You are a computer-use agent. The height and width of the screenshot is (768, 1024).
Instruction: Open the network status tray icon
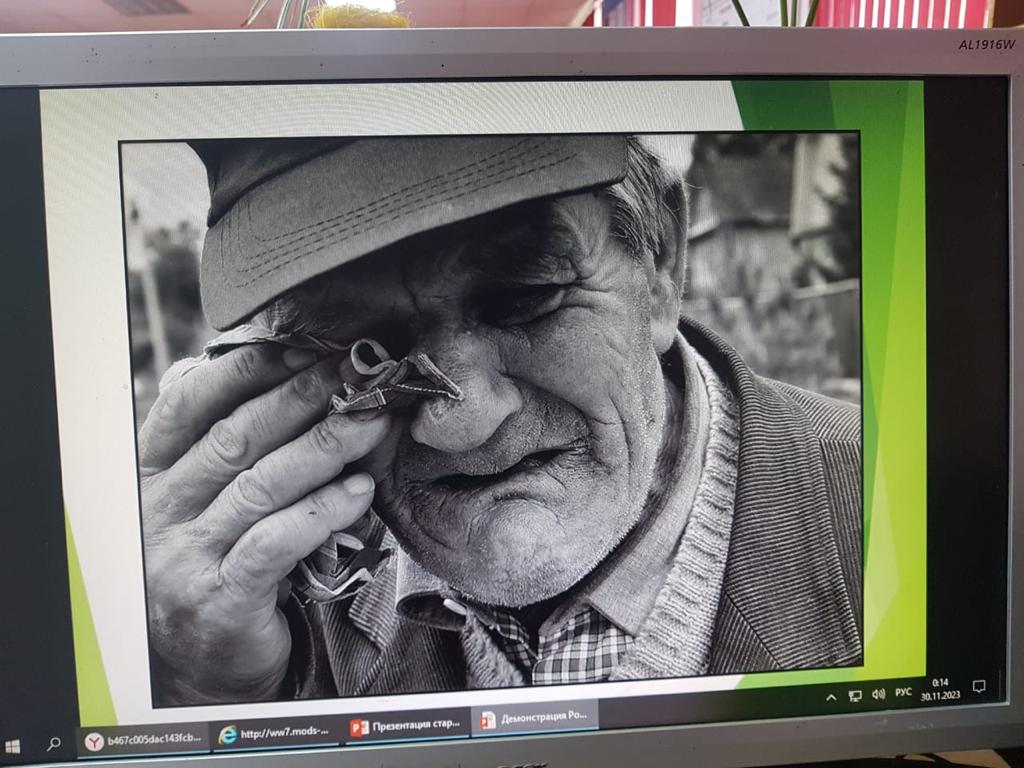click(855, 695)
